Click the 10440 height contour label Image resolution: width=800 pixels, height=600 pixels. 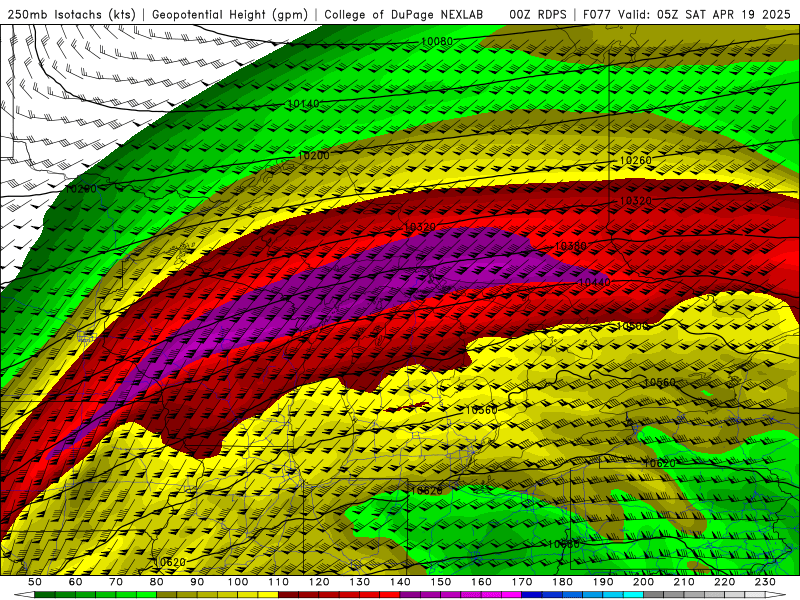click(x=594, y=282)
